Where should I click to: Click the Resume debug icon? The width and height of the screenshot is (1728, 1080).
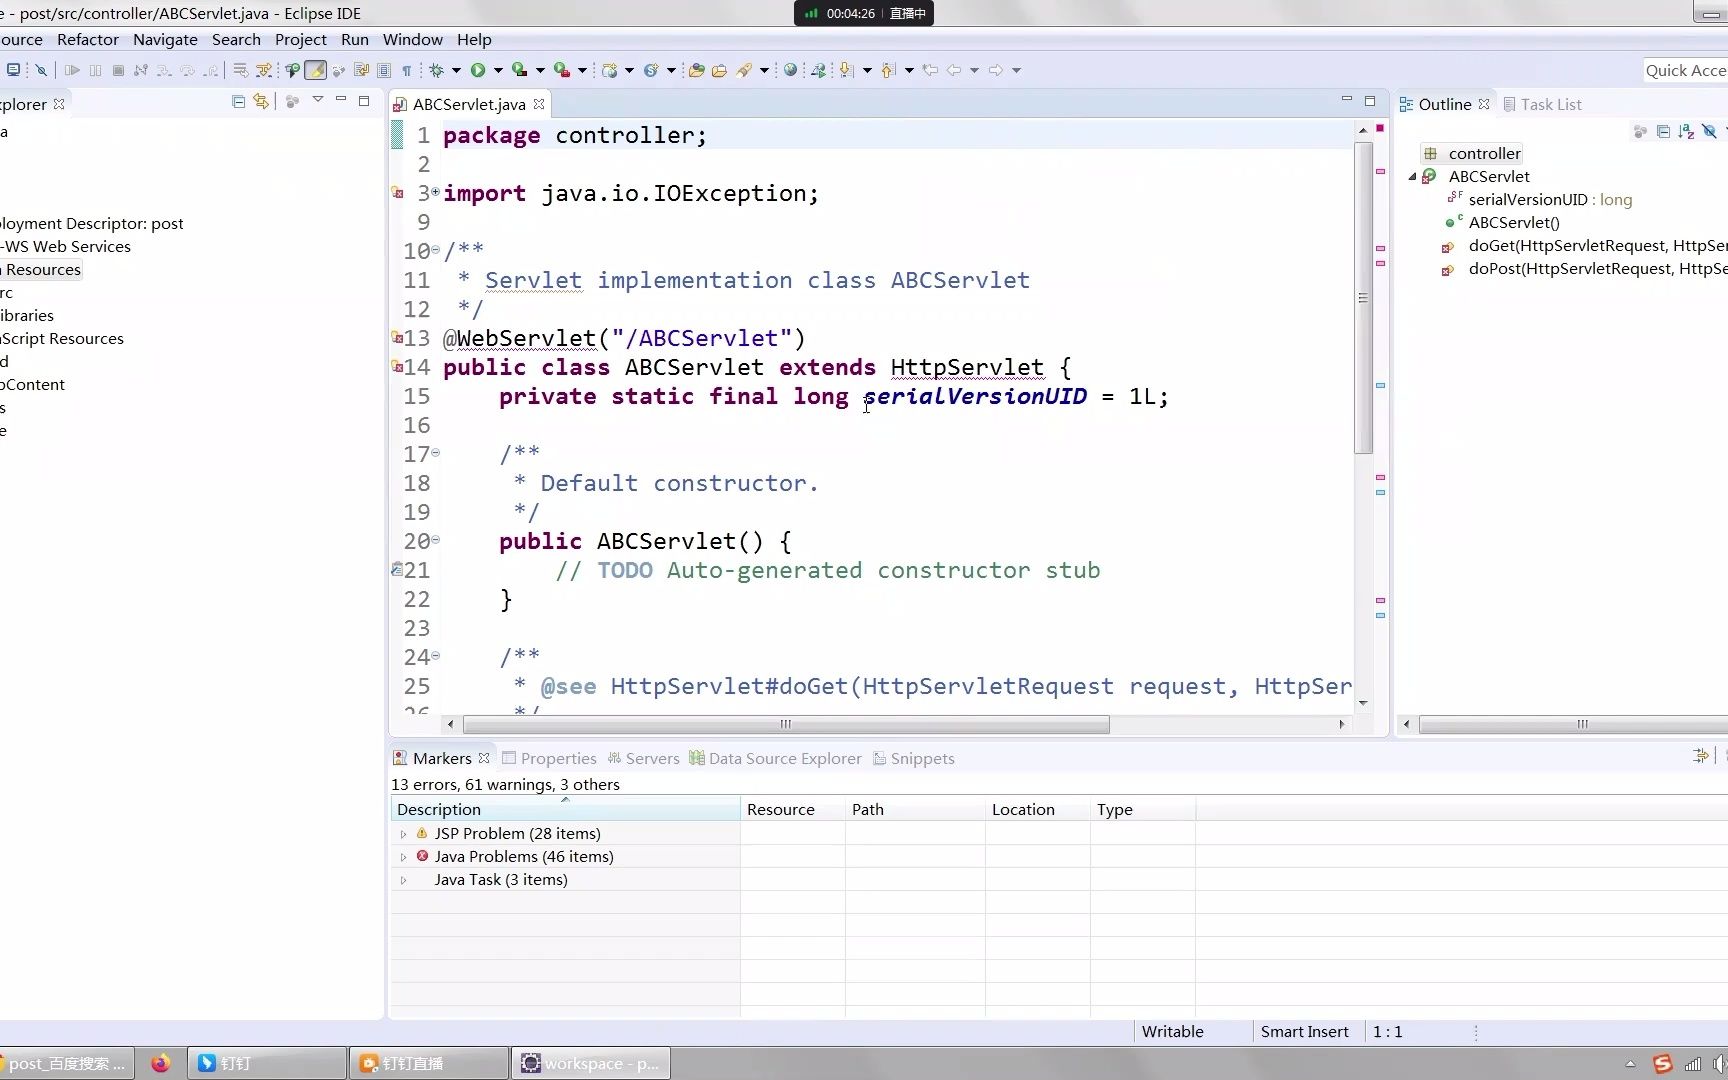coord(72,70)
